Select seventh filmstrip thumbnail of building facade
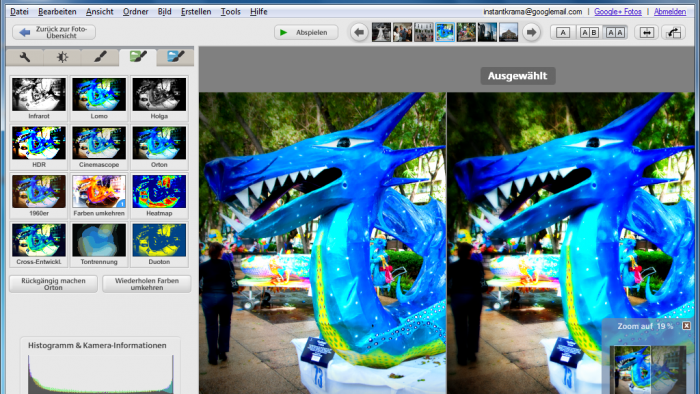 point(508,33)
